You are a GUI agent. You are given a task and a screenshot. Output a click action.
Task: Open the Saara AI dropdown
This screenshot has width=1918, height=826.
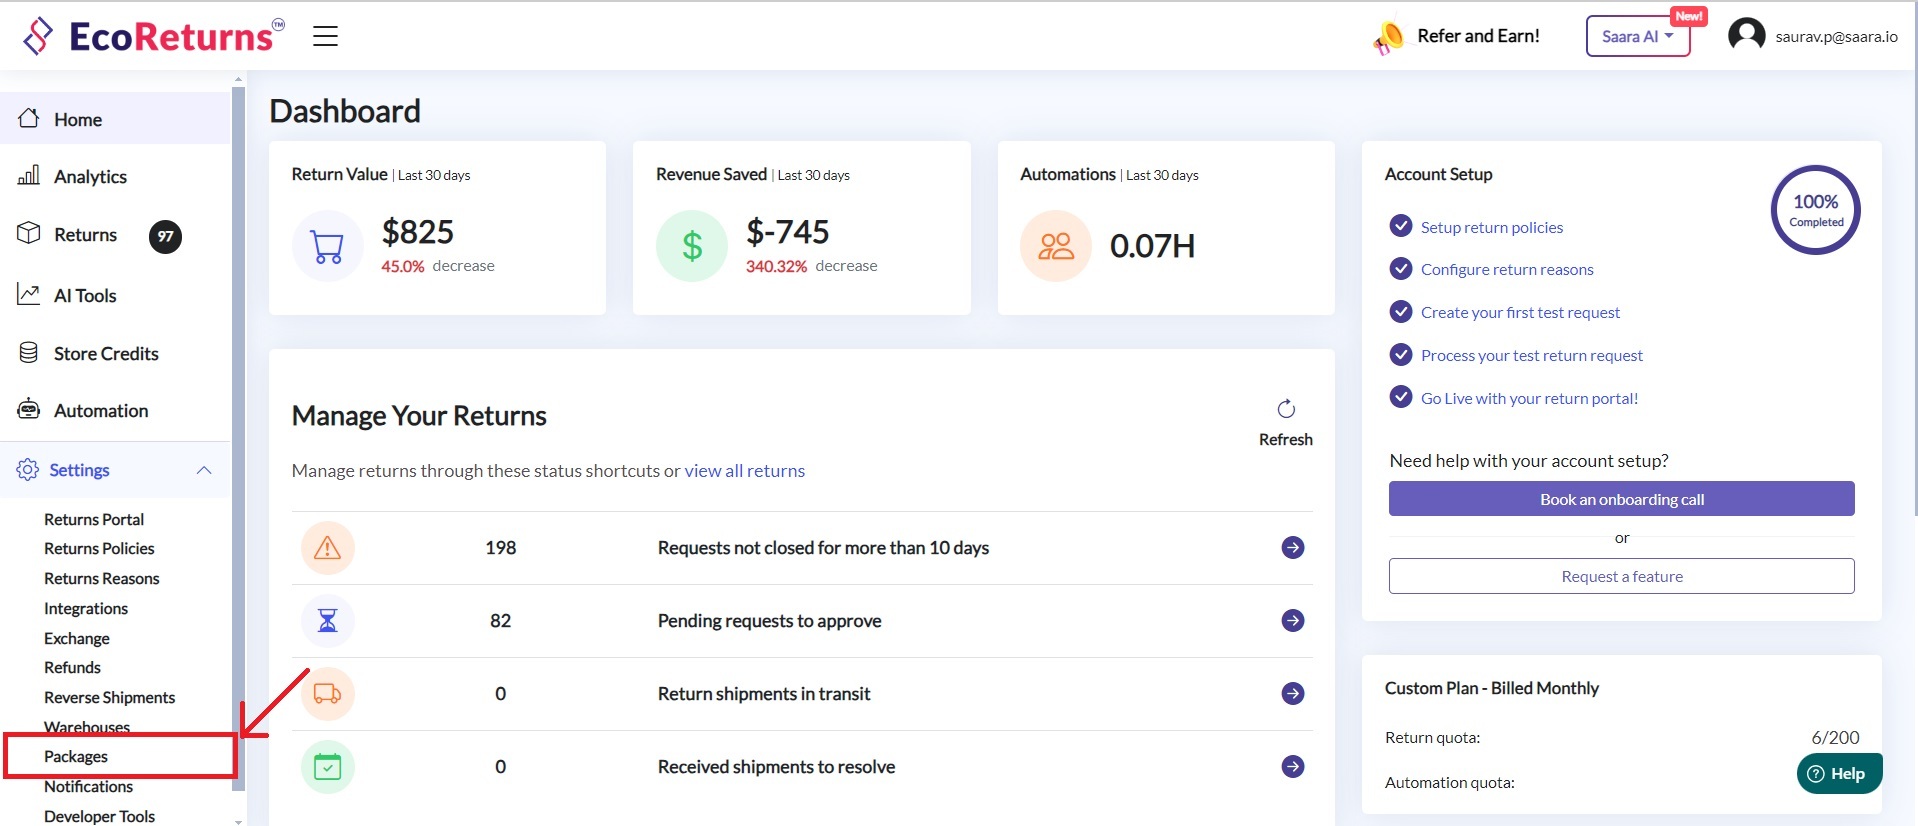point(1637,37)
